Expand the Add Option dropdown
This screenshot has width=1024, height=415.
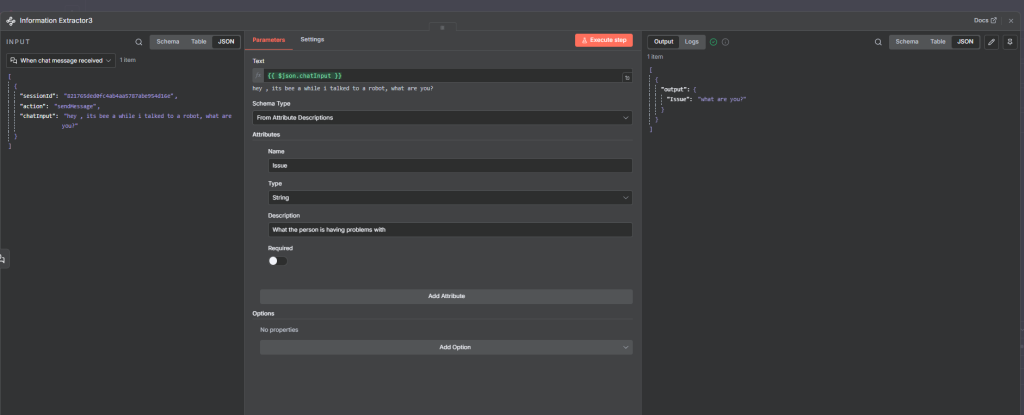pyautogui.click(x=446, y=347)
